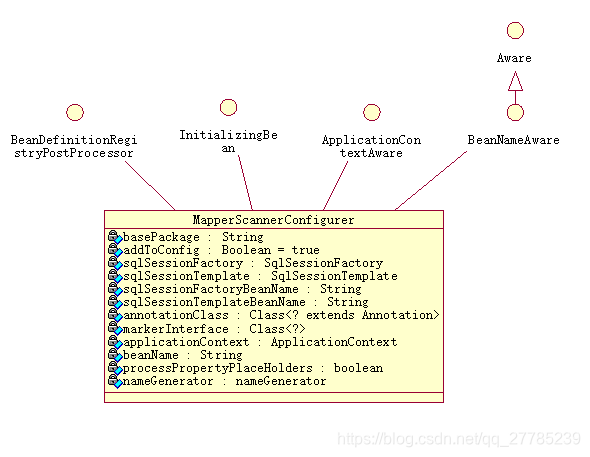Click empty operations compartment of MapperScannerConfigurer

pos(274,397)
